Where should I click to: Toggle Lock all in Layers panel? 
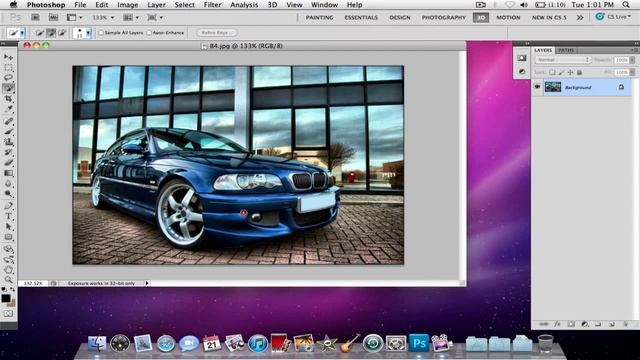point(579,72)
